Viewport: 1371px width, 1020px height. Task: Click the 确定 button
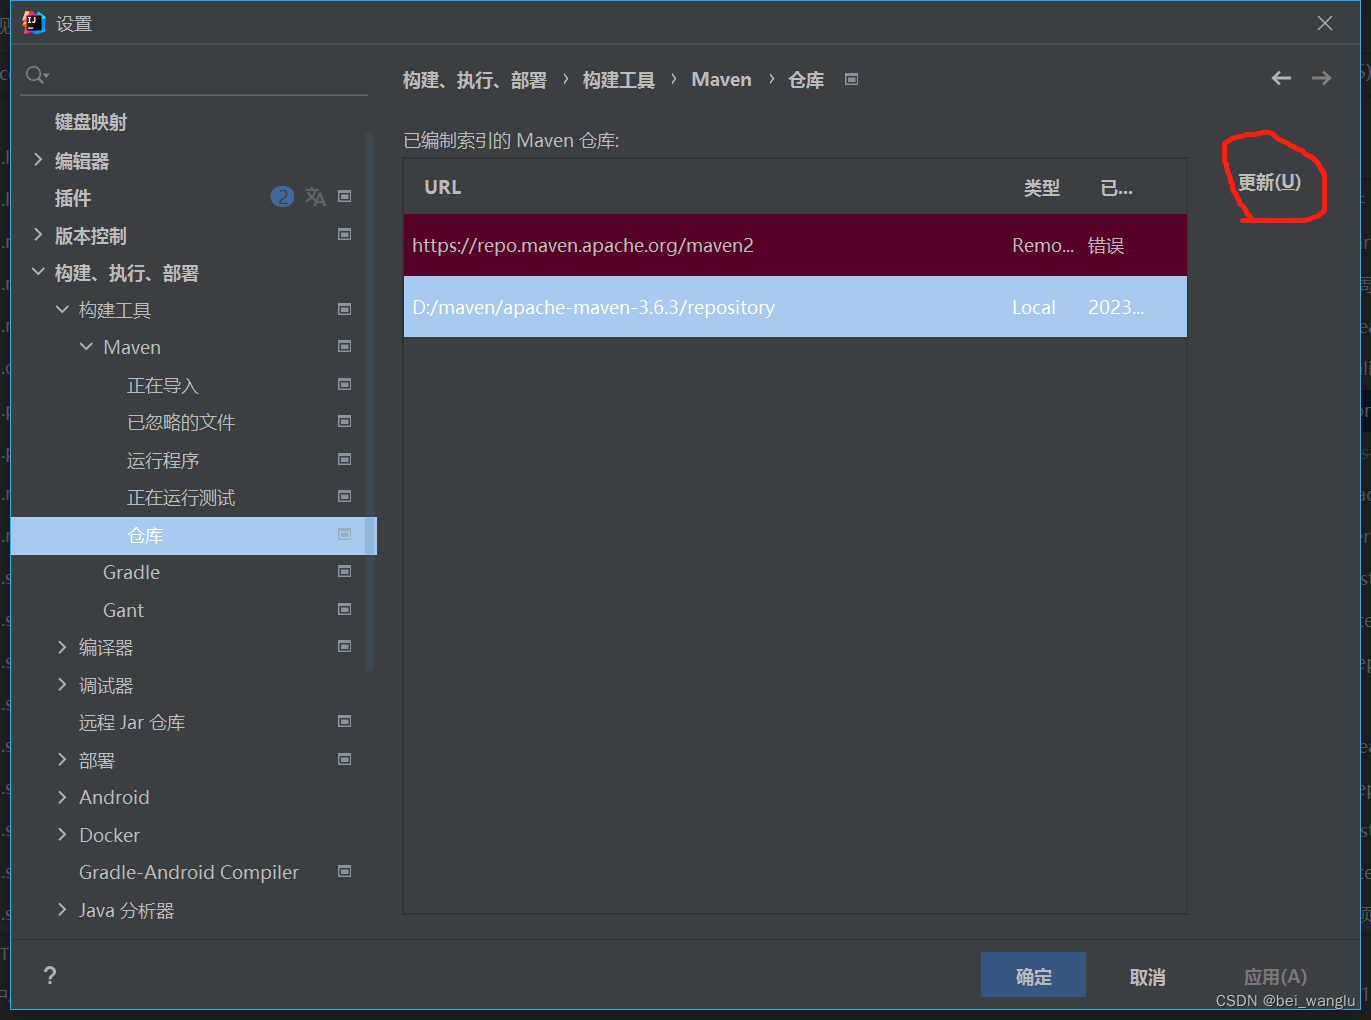[x=1033, y=975]
